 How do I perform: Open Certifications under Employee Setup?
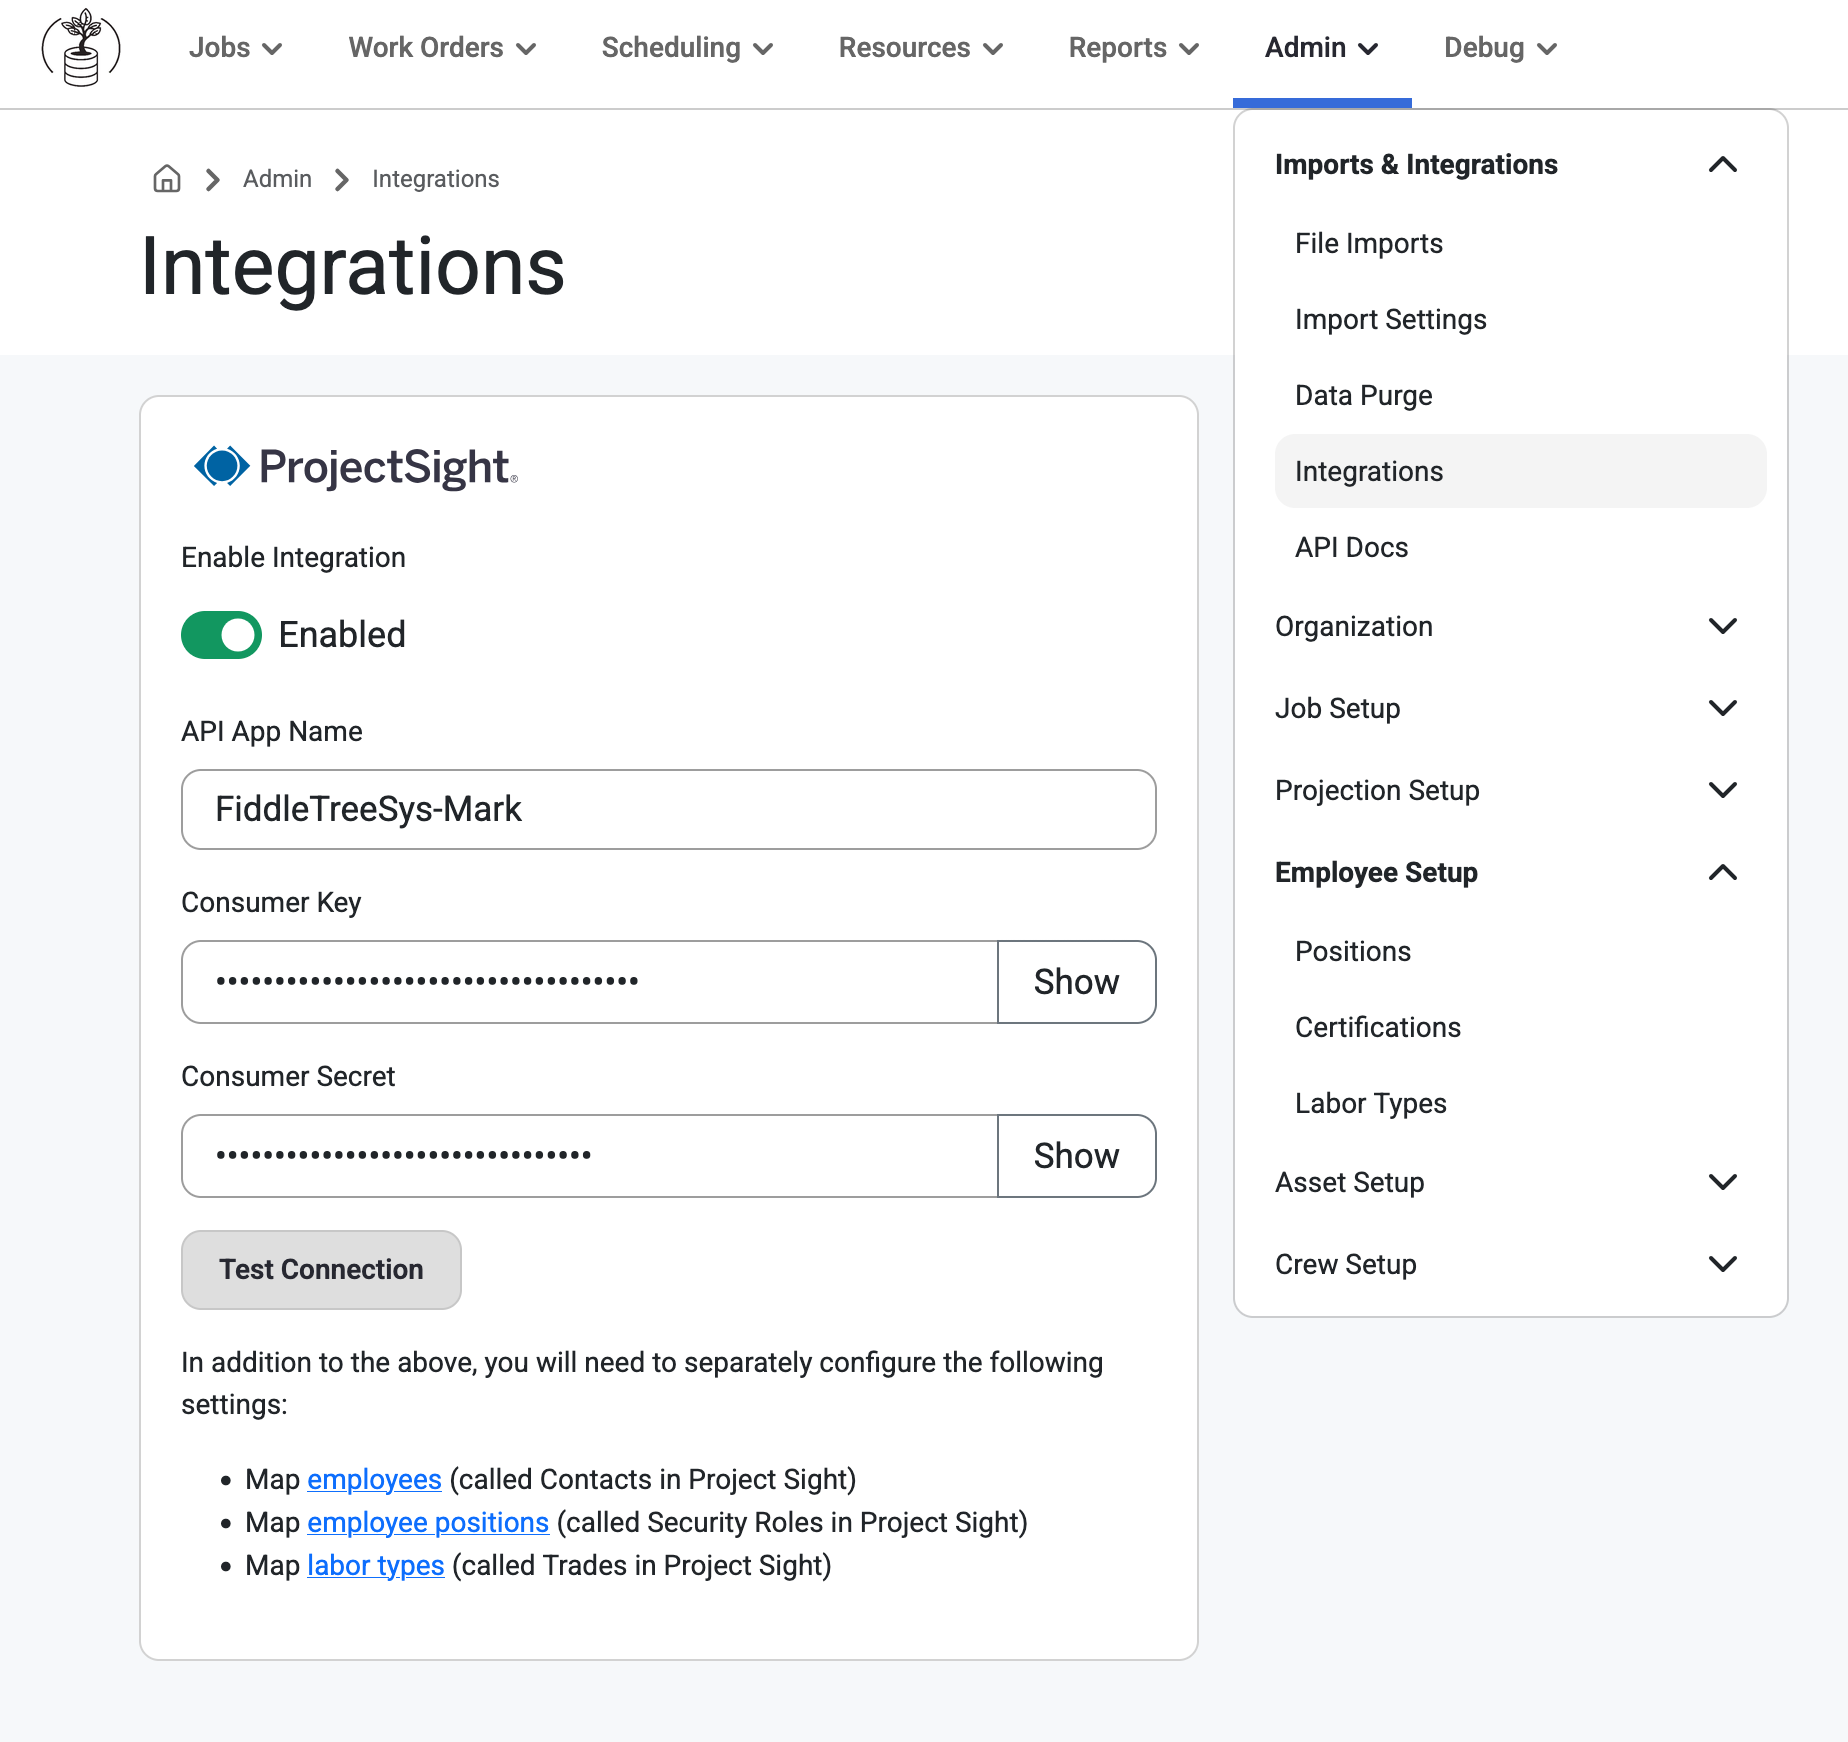point(1520,1027)
